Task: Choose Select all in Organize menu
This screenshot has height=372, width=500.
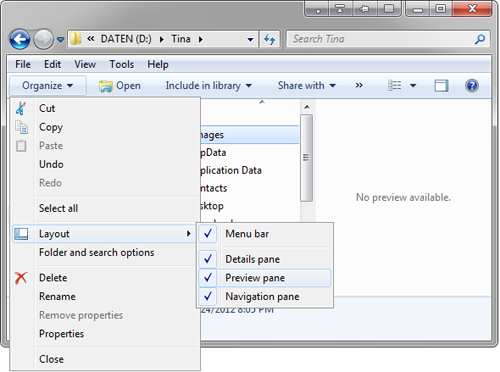Action: click(106, 208)
